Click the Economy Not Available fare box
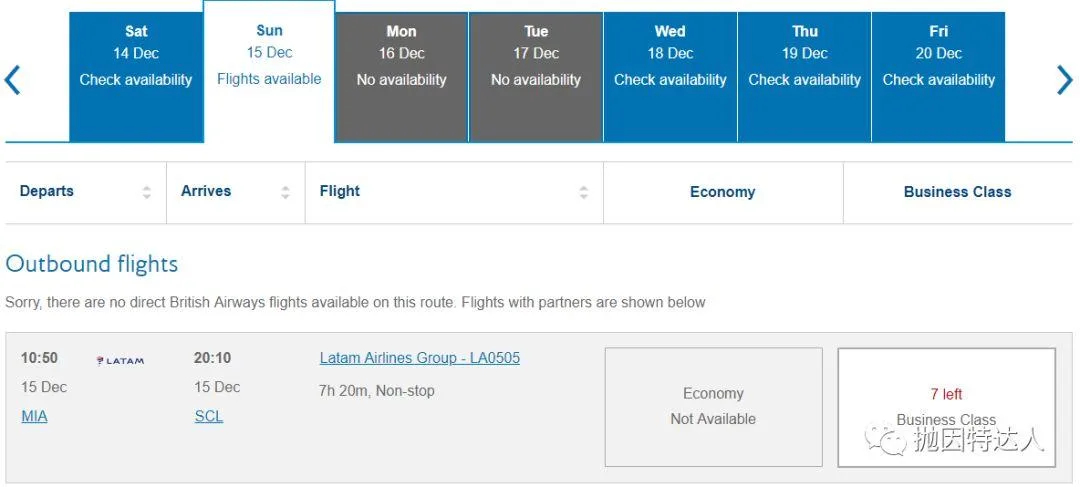1080x487 pixels. [x=713, y=406]
